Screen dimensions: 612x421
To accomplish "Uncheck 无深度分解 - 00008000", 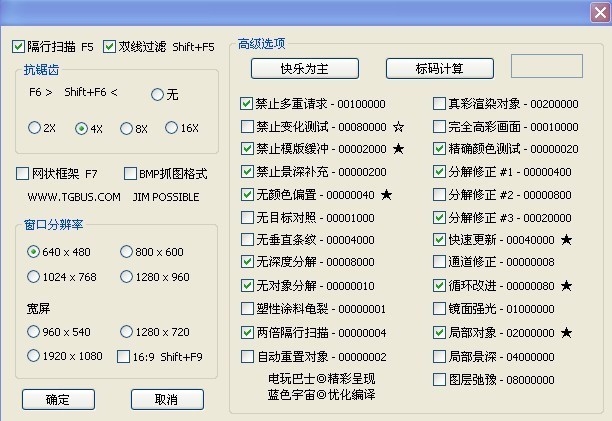I will click(x=247, y=261).
